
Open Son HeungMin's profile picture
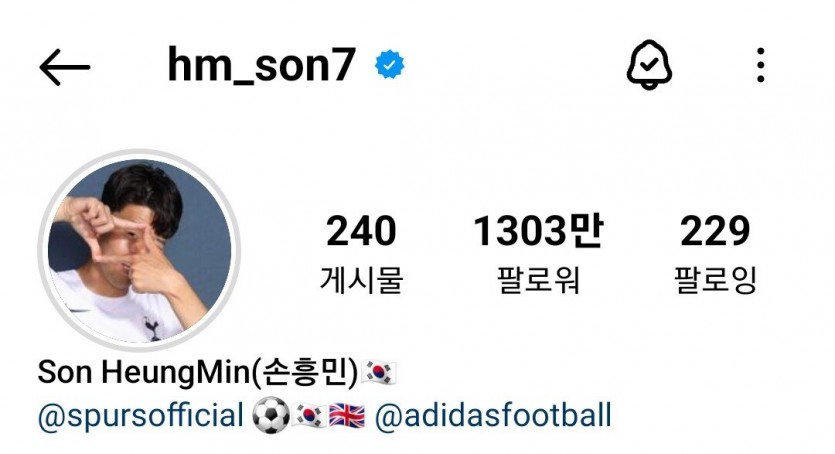pos(139,250)
